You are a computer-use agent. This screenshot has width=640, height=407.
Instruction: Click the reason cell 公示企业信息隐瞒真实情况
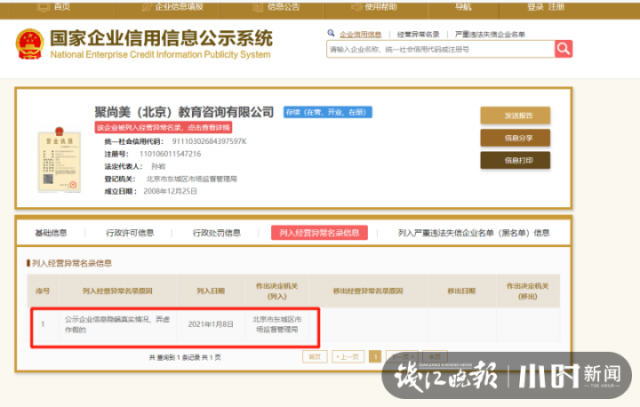click(117, 324)
